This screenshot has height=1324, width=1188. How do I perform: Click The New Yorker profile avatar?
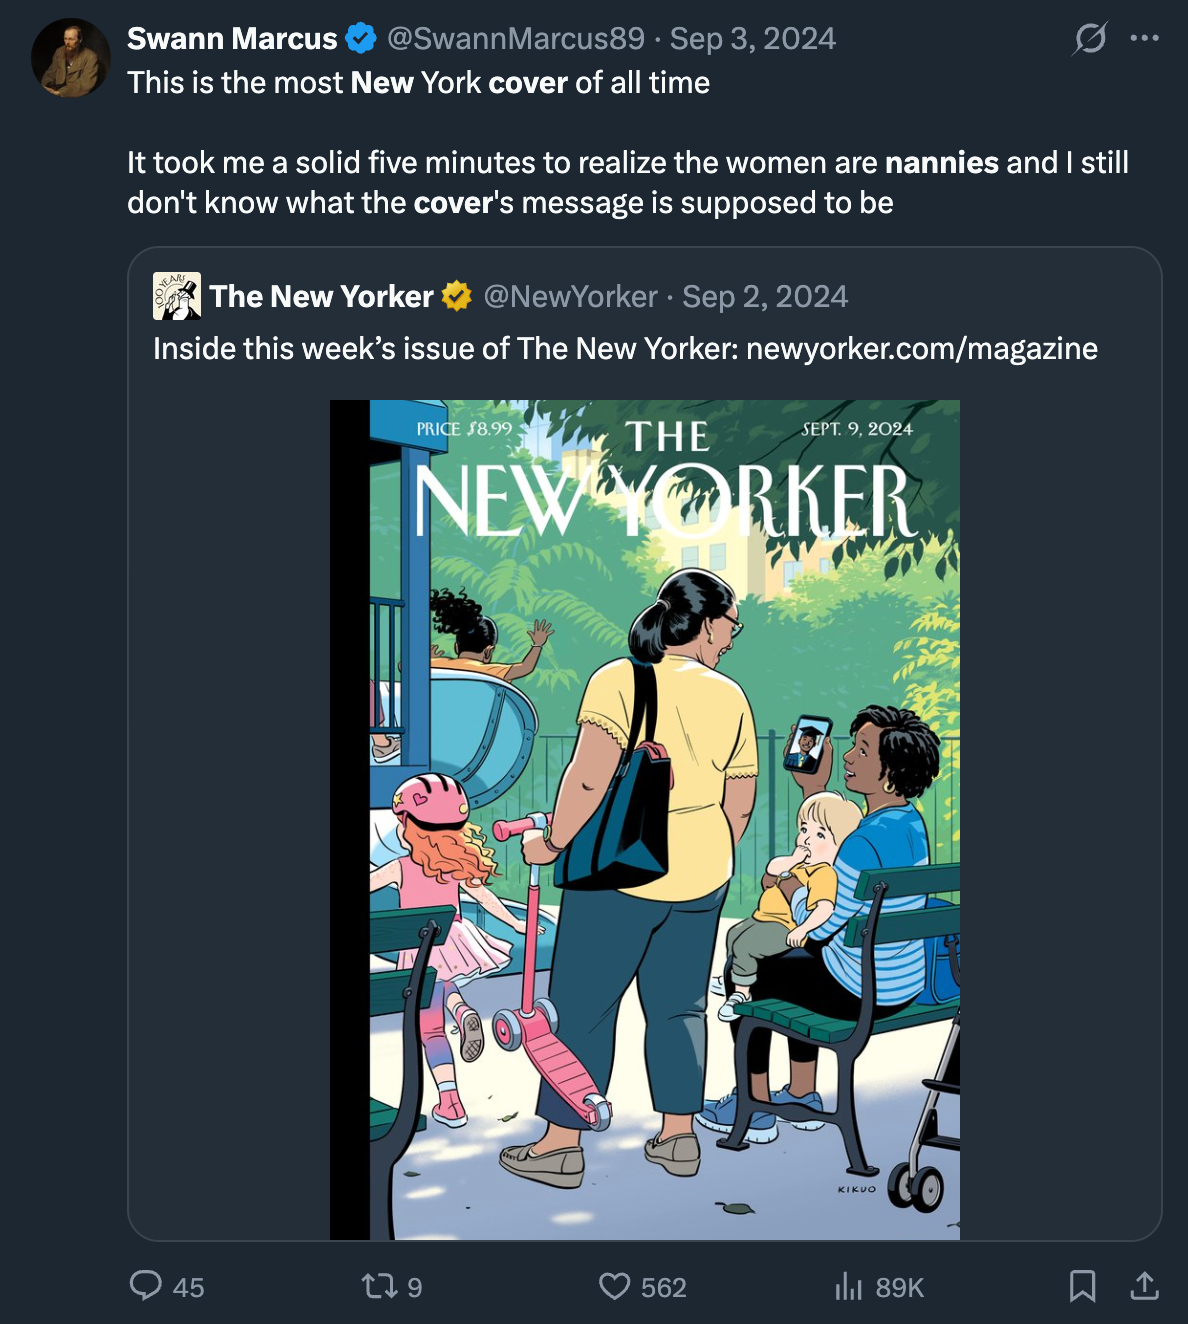coord(177,296)
